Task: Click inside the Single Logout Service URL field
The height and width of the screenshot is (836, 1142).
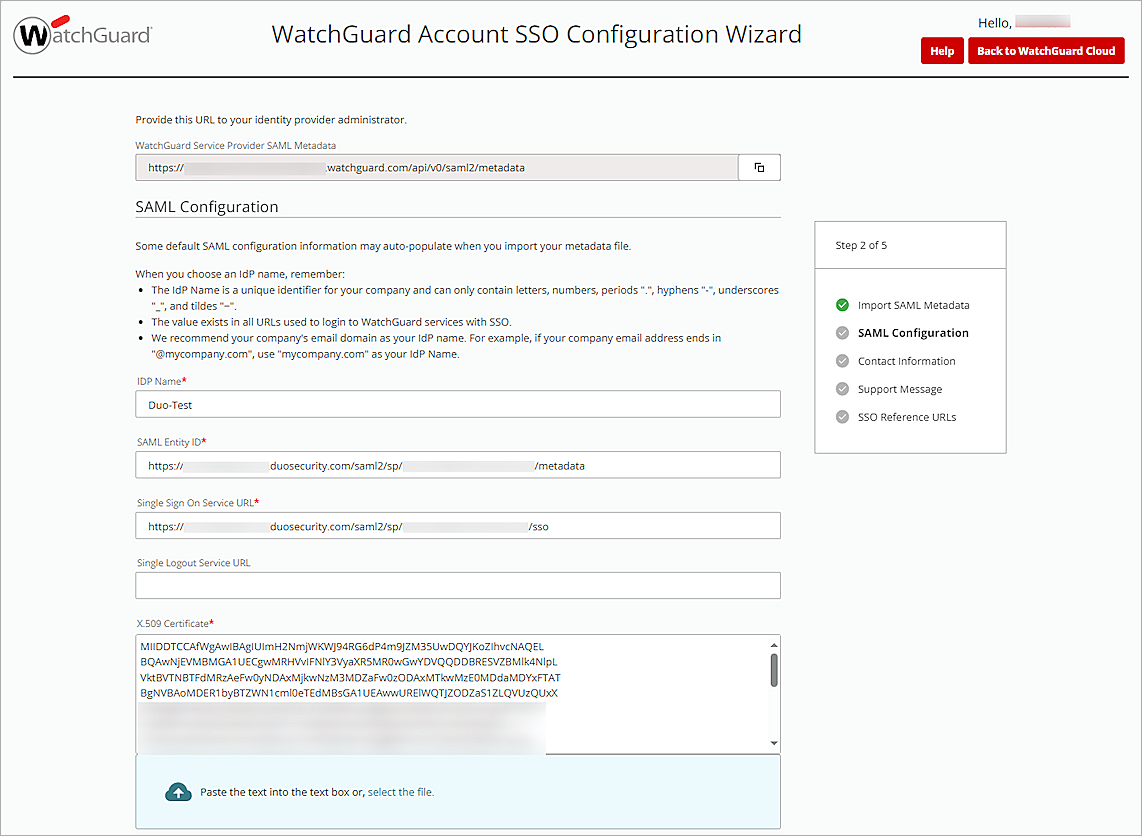Action: [457, 585]
